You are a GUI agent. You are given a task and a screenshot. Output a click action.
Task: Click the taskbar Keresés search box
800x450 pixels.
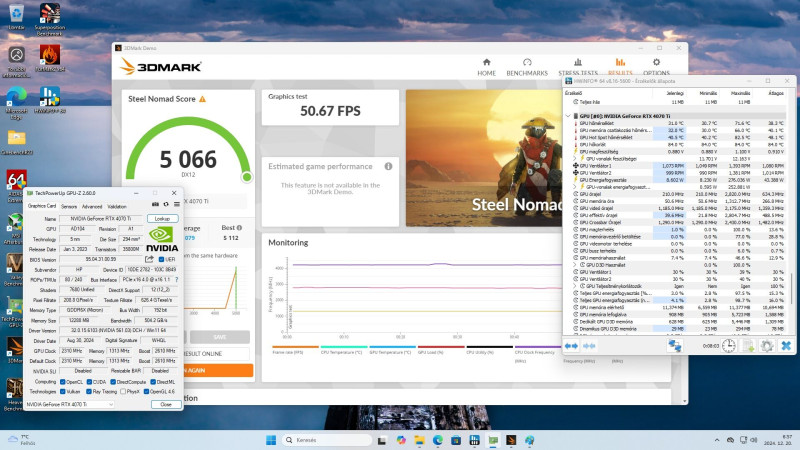(x=327, y=440)
